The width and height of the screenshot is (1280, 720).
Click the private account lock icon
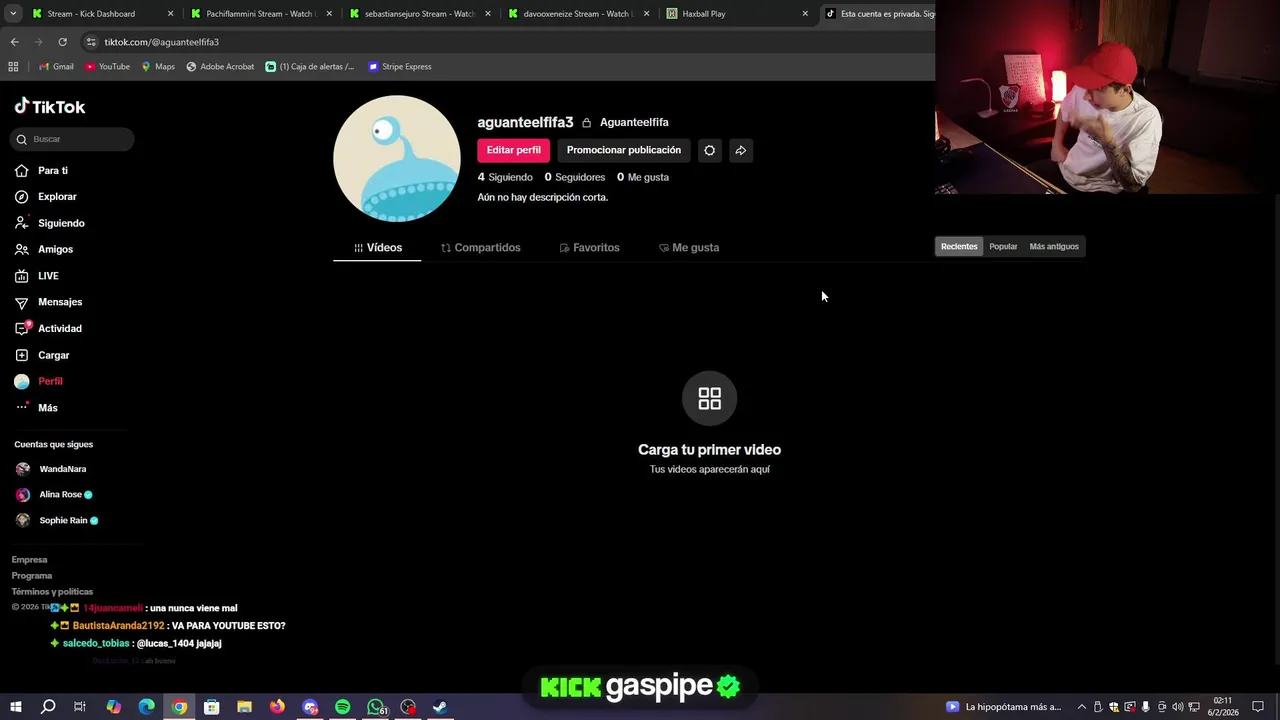pos(586,123)
